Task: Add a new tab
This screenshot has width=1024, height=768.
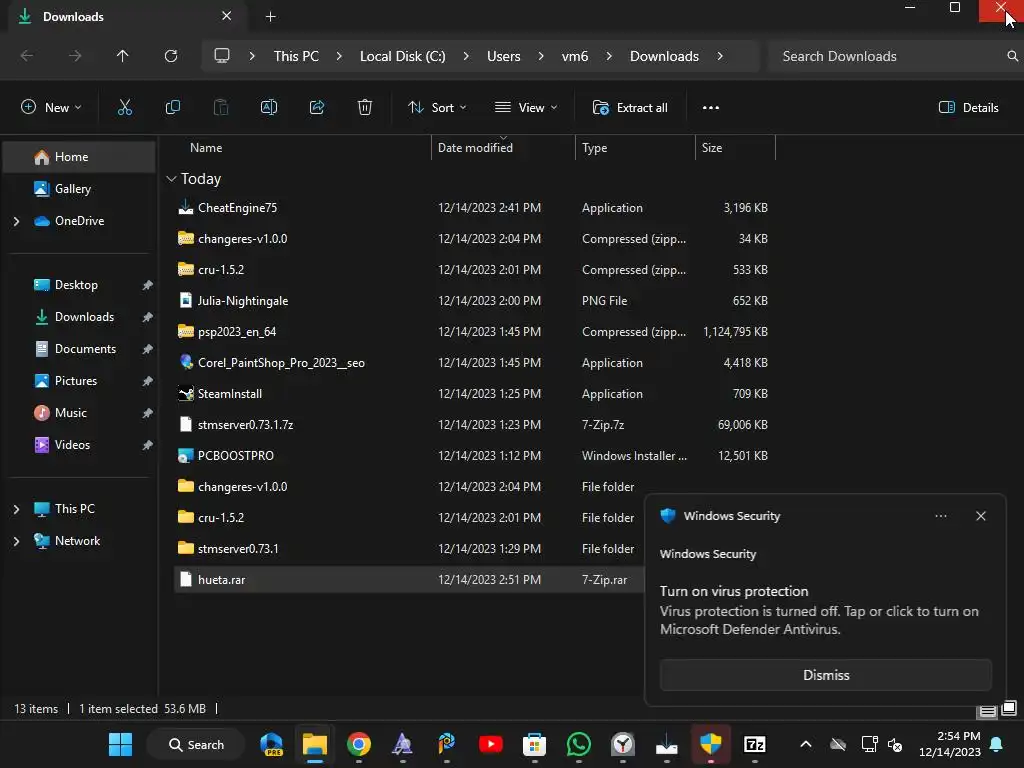Action: pos(270,16)
